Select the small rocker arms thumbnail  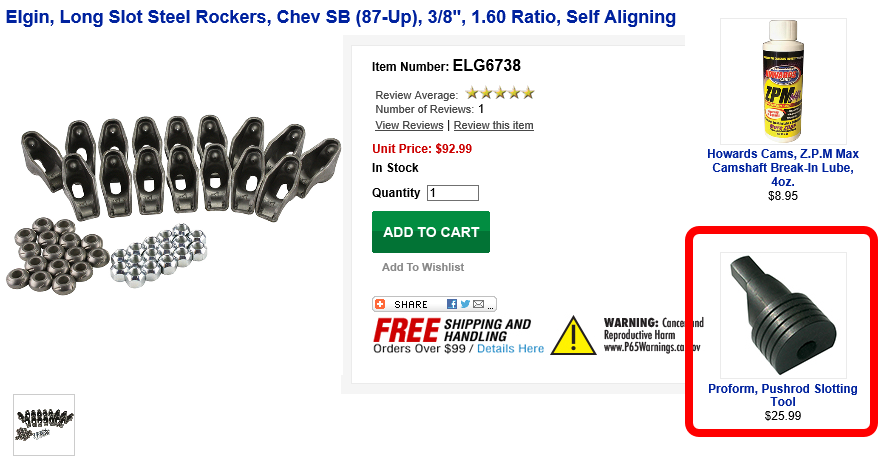(44, 425)
